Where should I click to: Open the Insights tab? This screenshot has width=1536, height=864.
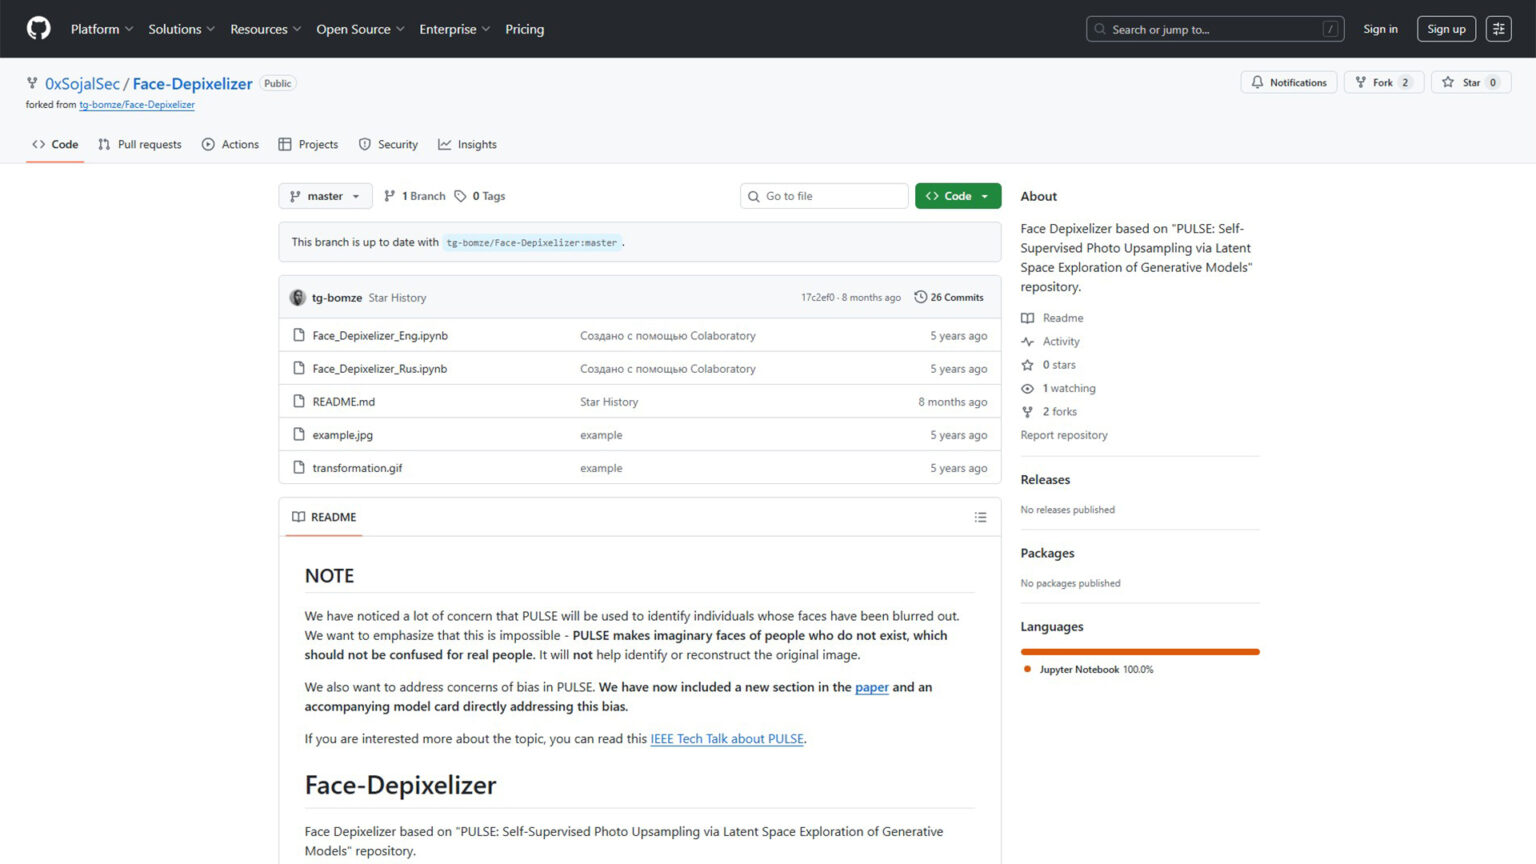pos(467,145)
